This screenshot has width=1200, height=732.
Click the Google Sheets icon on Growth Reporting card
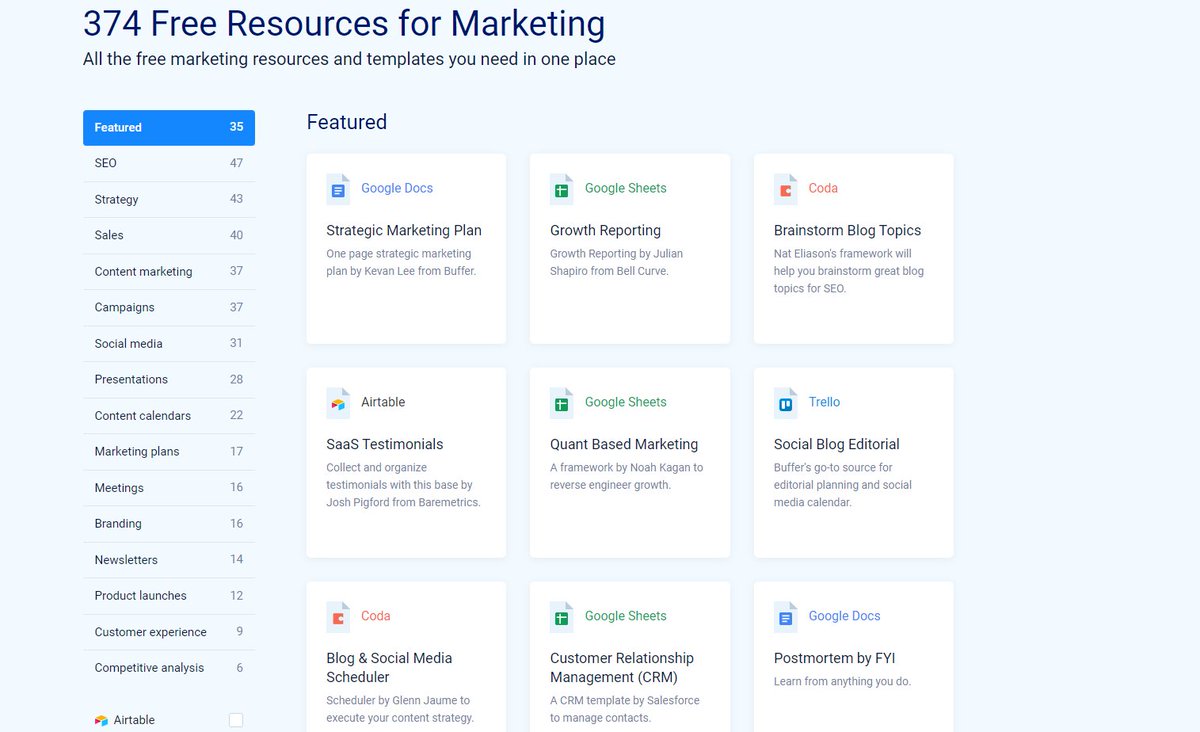click(x=562, y=189)
